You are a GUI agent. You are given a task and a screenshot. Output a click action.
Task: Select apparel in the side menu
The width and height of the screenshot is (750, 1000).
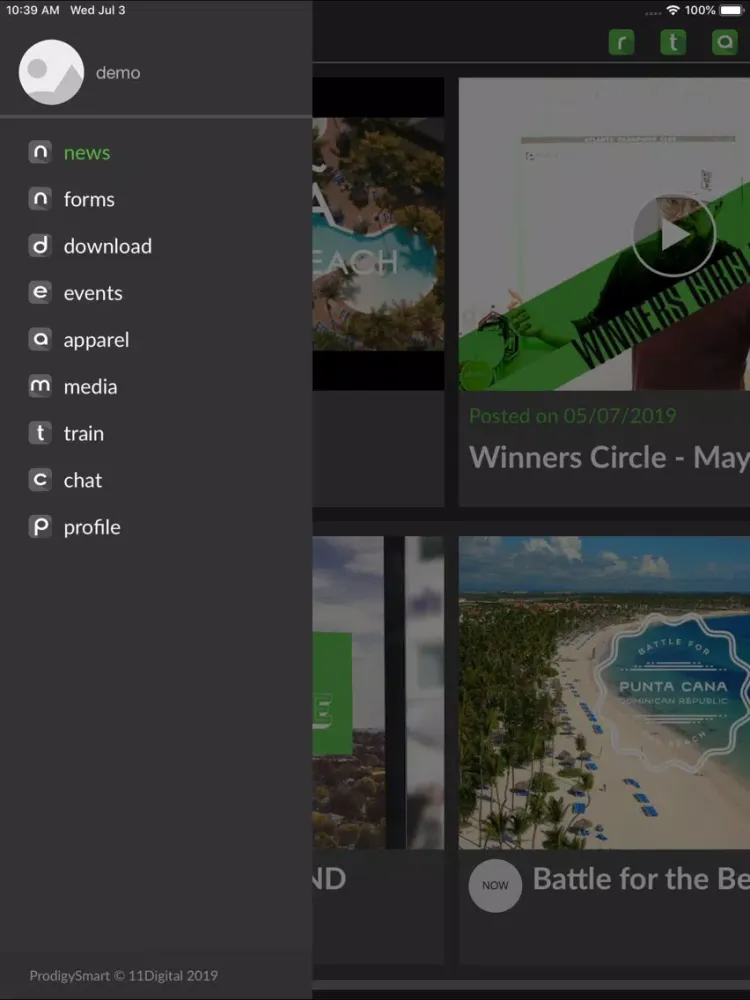click(x=96, y=341)
